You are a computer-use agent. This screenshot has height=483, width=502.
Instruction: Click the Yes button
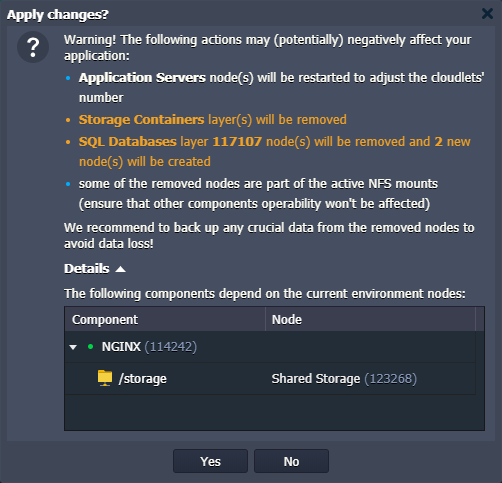click(210, 461)
